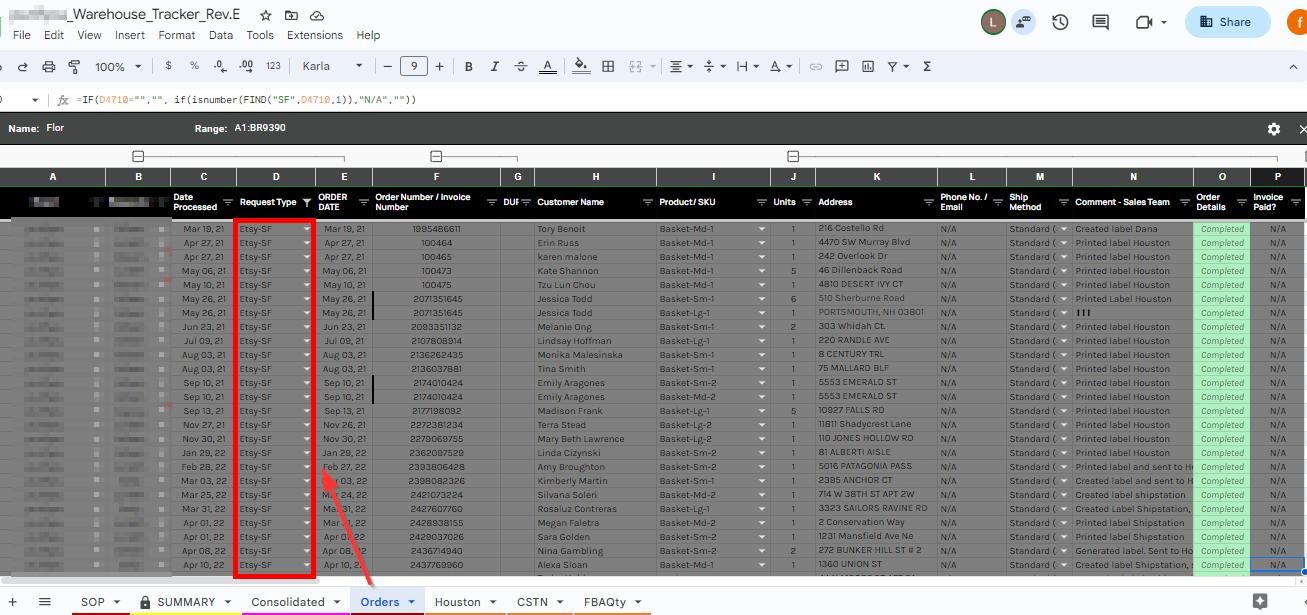Click the move-to-folder icon
Viewport: 1307px width, 615px height.
[x=291, y=16]
